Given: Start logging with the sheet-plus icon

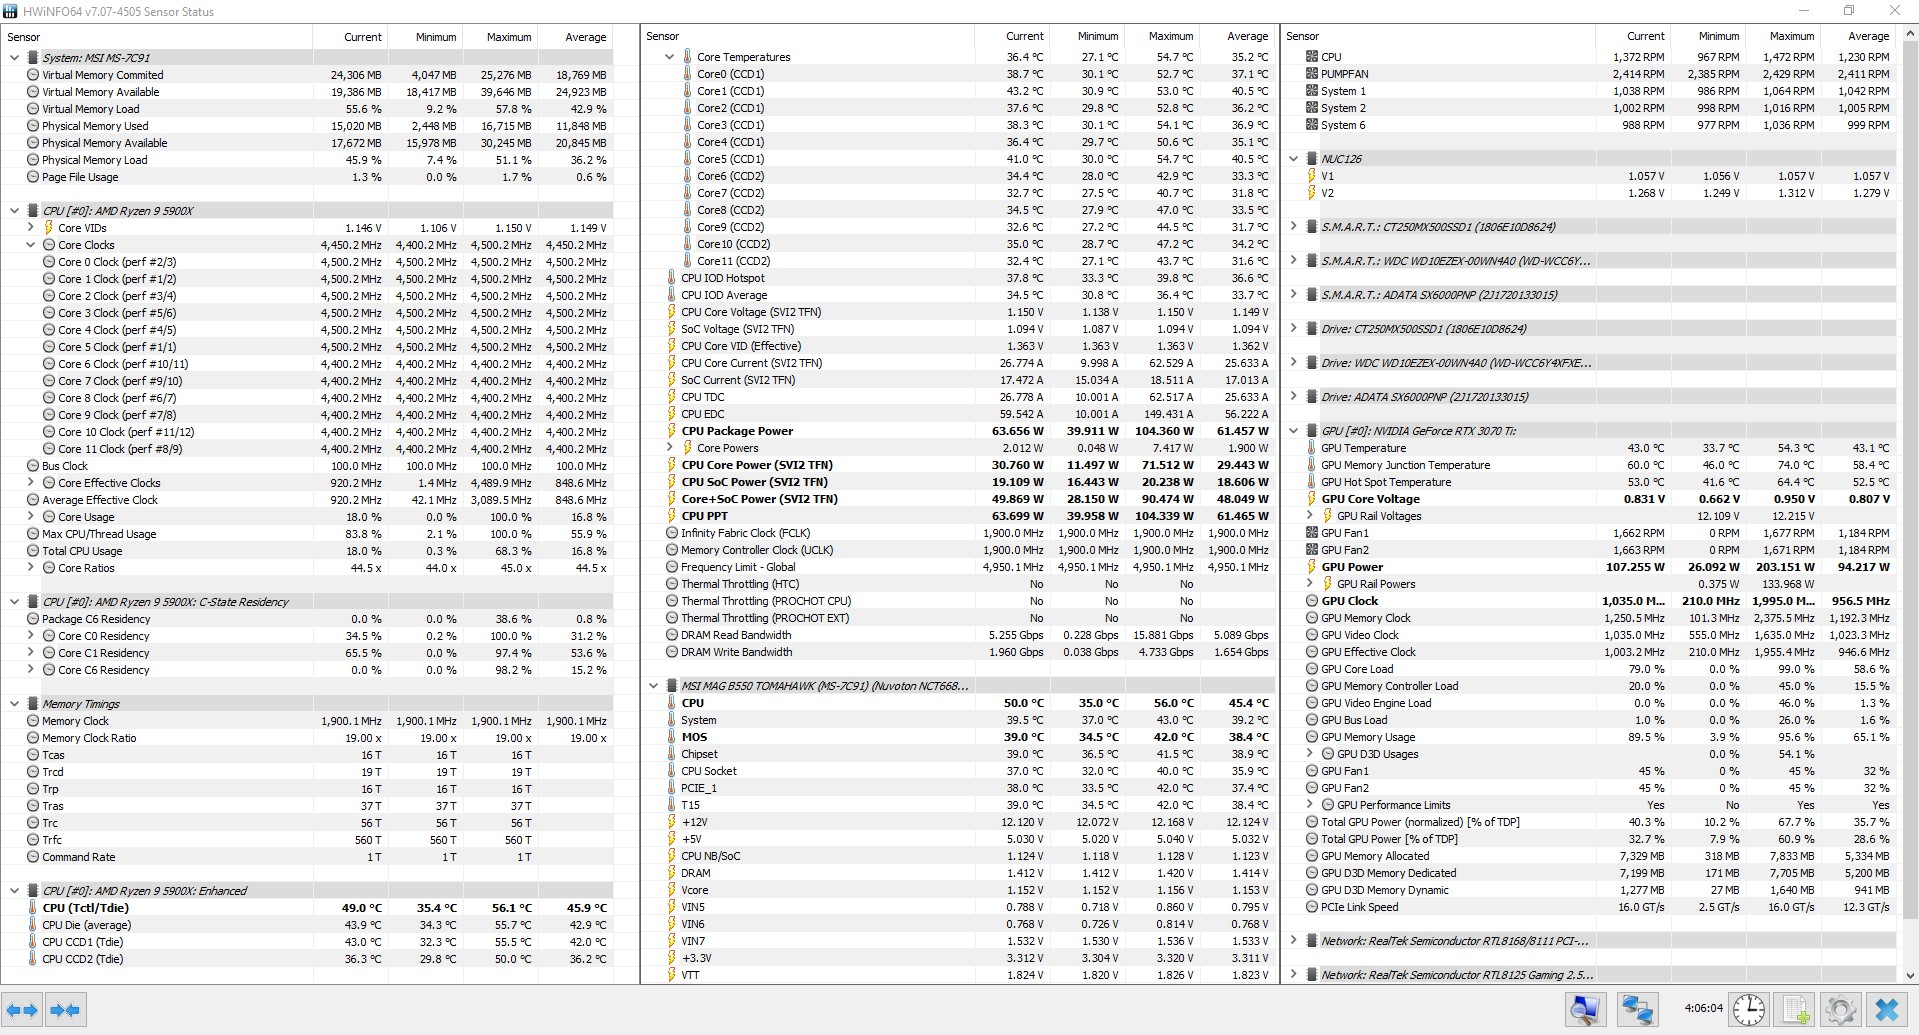Looking at the screenshot, I should (1795, 1010).
